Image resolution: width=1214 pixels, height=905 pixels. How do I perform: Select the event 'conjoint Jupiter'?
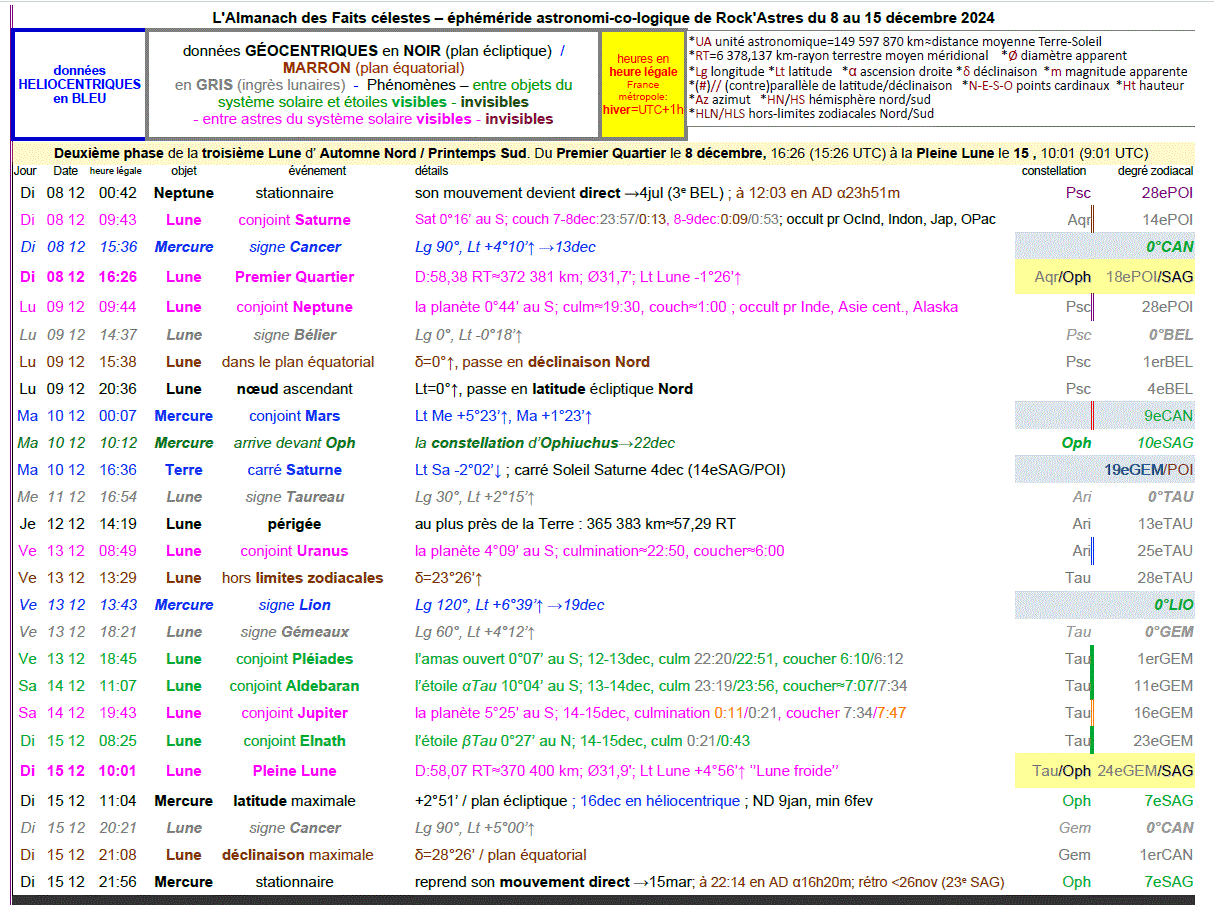[294, 713]
